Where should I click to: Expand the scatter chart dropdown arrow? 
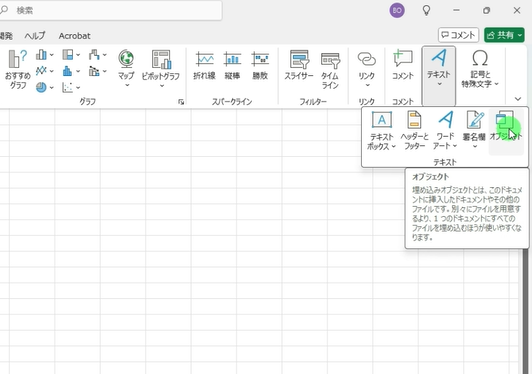tap(78, 88)
